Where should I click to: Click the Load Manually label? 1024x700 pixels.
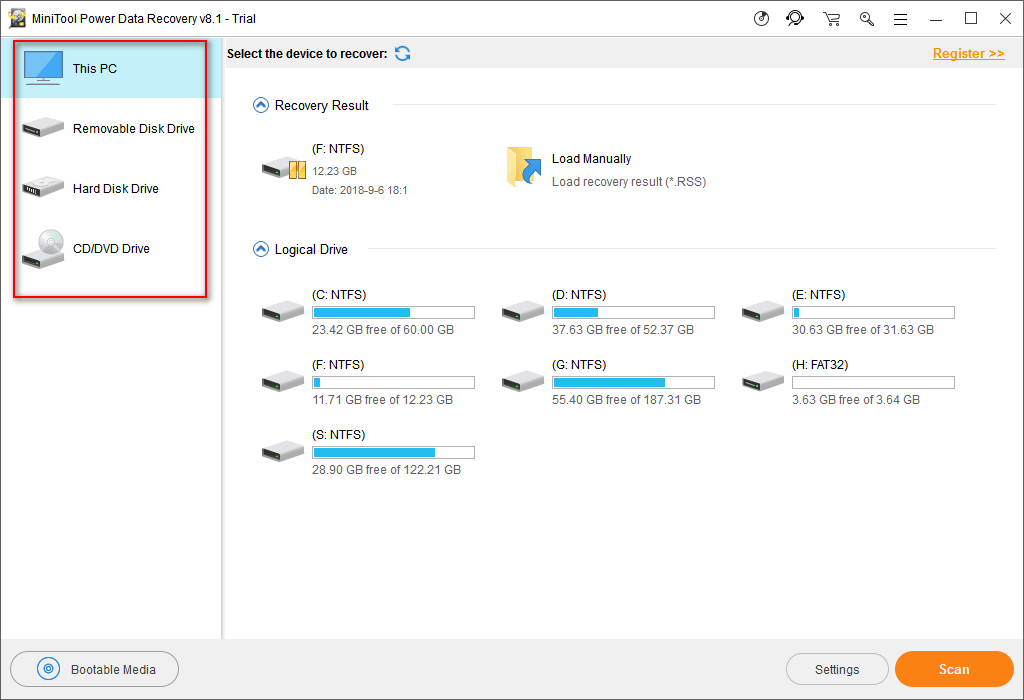pos(591,159)
